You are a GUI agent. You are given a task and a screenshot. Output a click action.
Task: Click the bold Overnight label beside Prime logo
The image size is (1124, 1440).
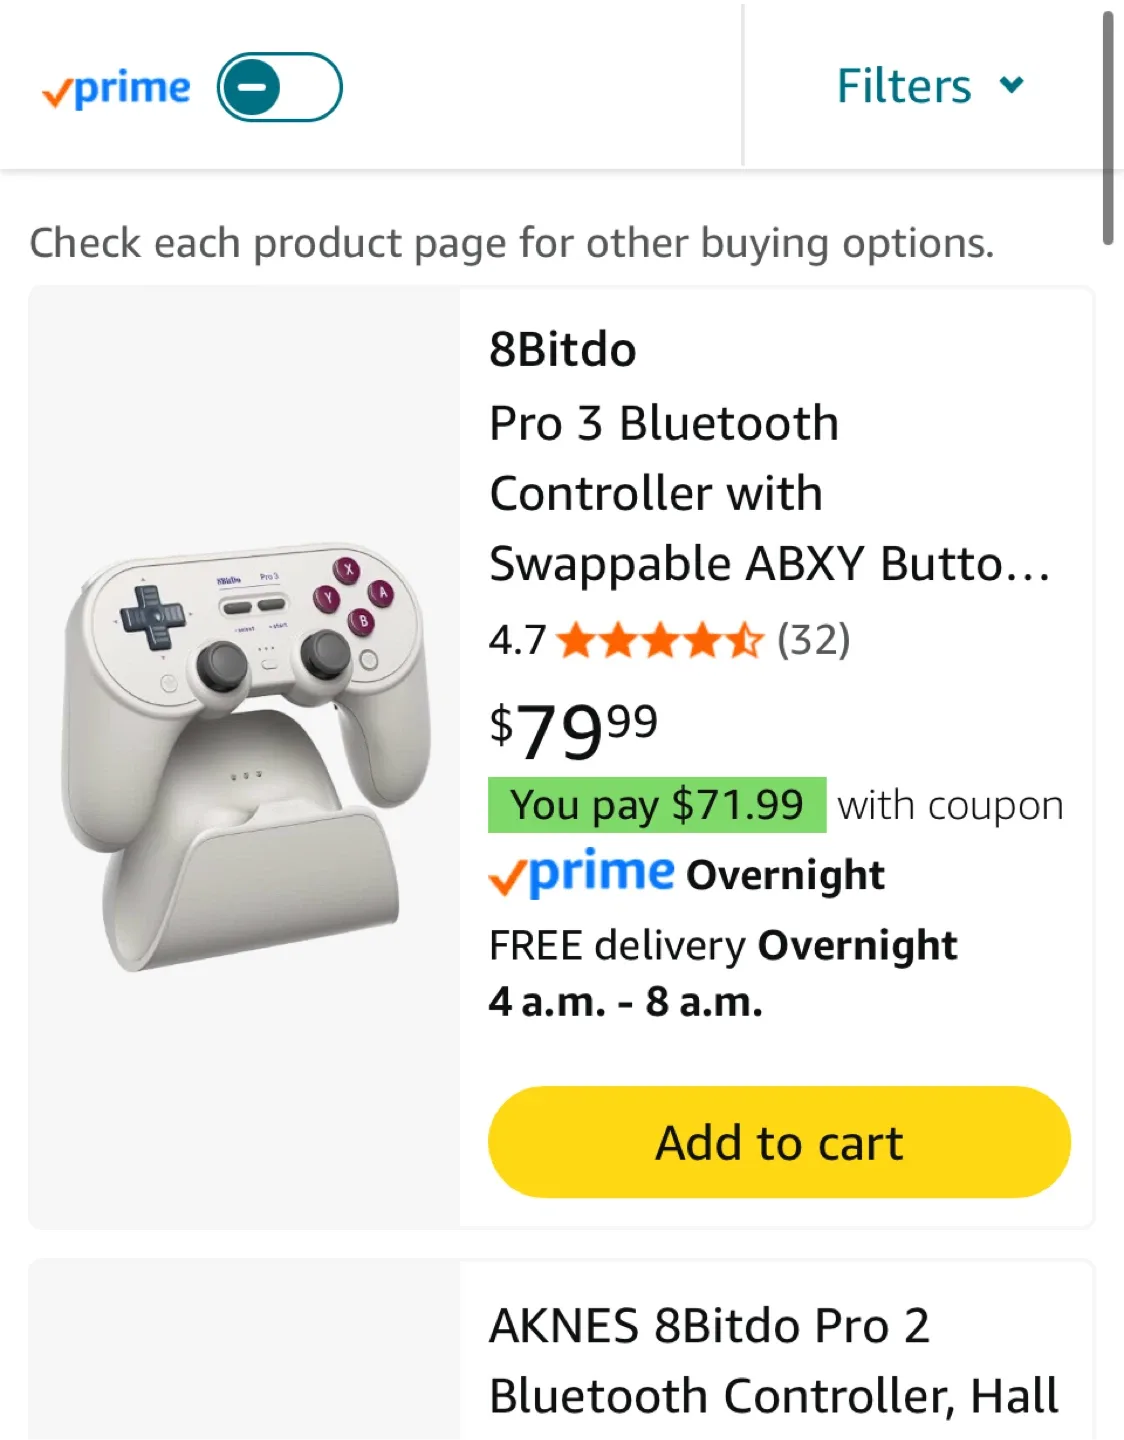coord(785,875)
